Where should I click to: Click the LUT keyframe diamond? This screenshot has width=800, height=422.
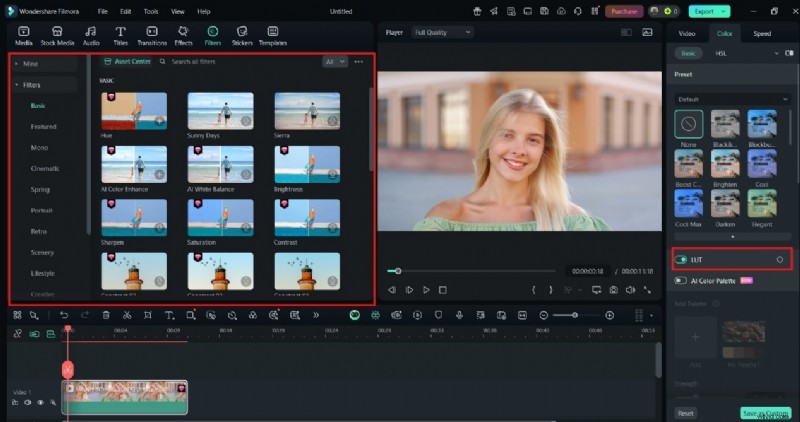coord(780,260)
